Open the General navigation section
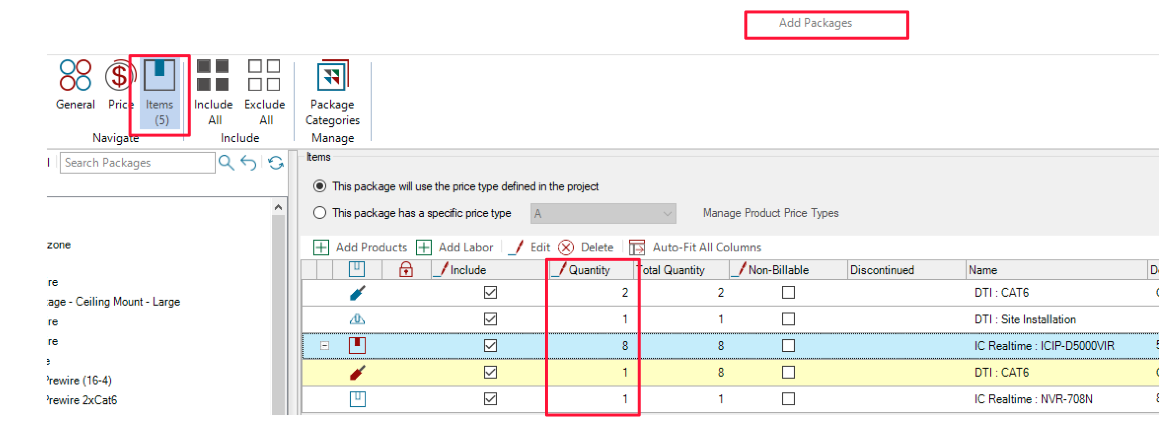Screen dimensions: 1174x424 pos(75,85)
